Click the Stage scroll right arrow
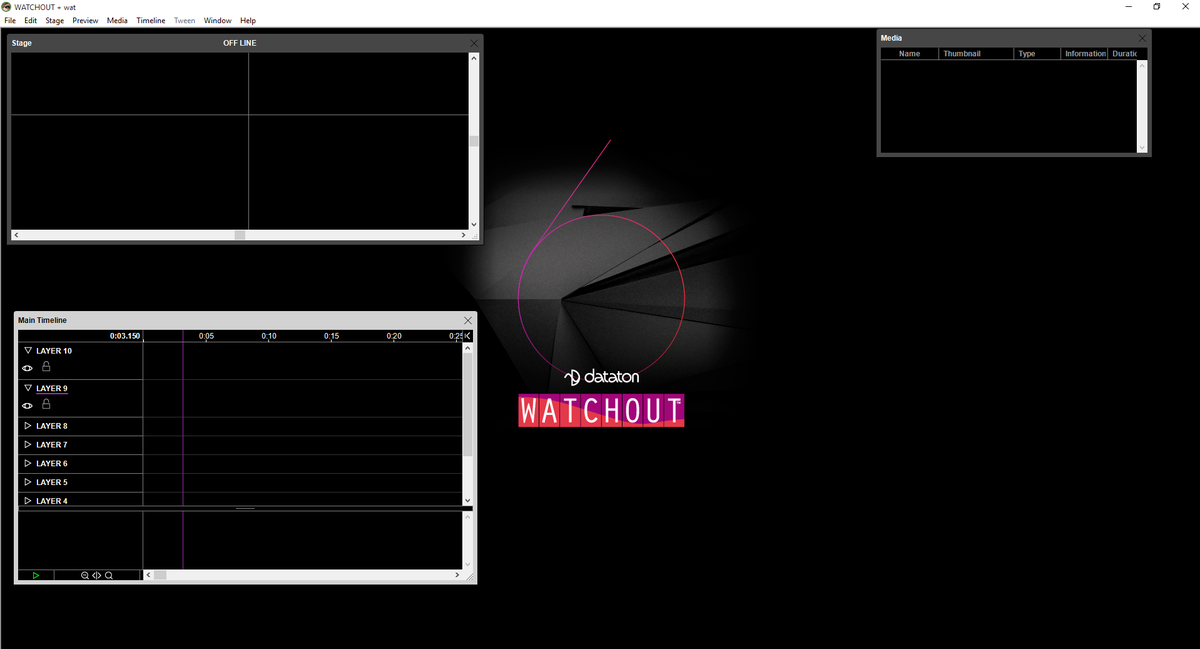Screen dimensions: 1200x649 [x=463, y=235]
